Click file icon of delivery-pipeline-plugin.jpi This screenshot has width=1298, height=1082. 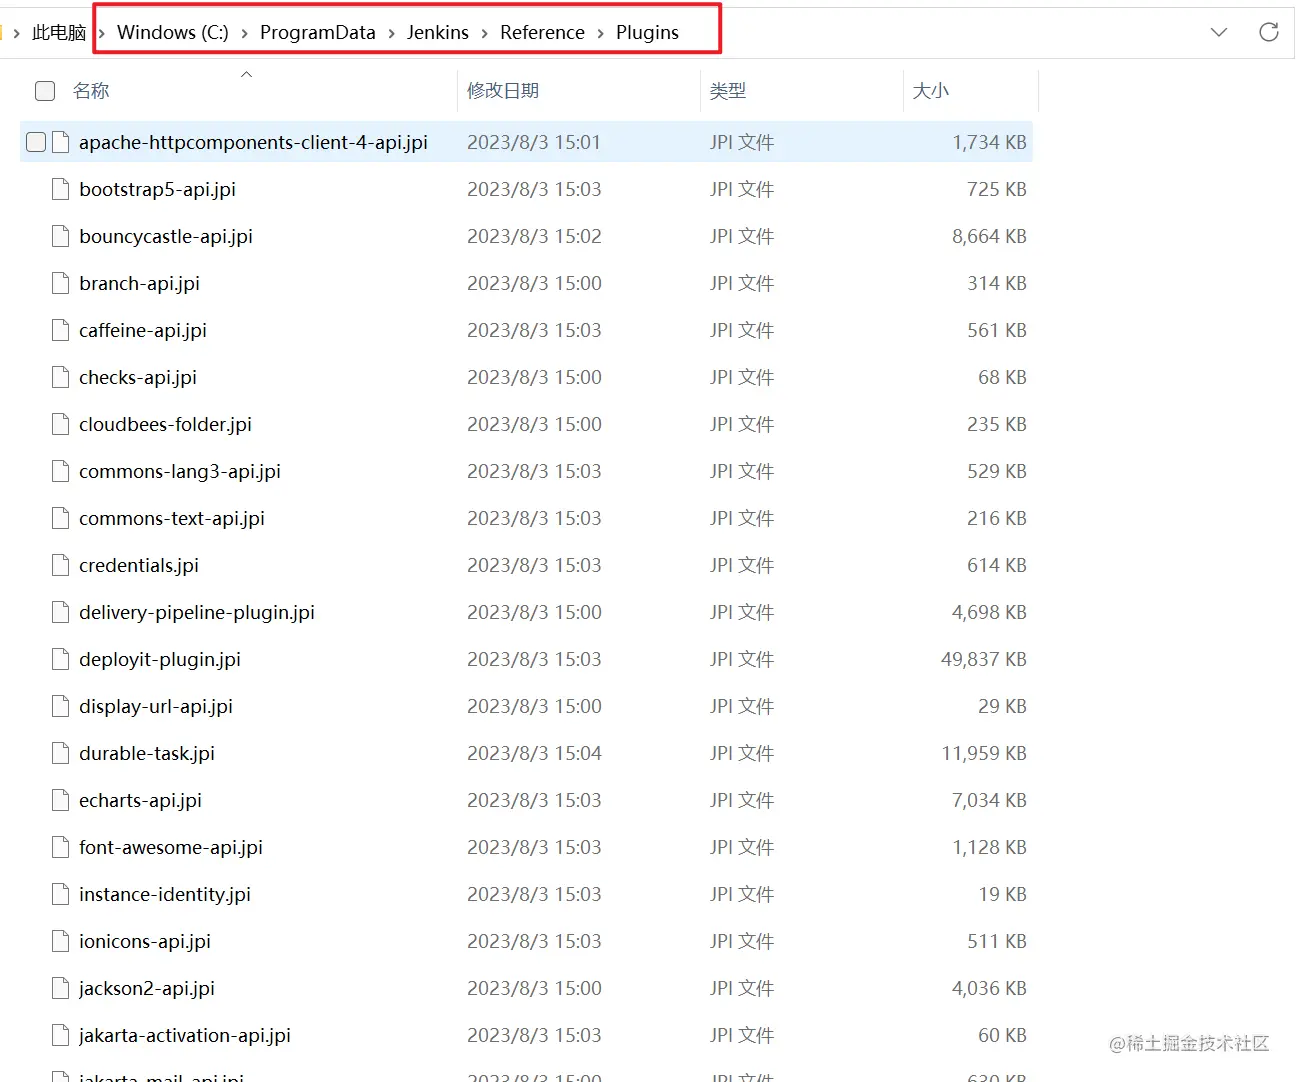61,612
